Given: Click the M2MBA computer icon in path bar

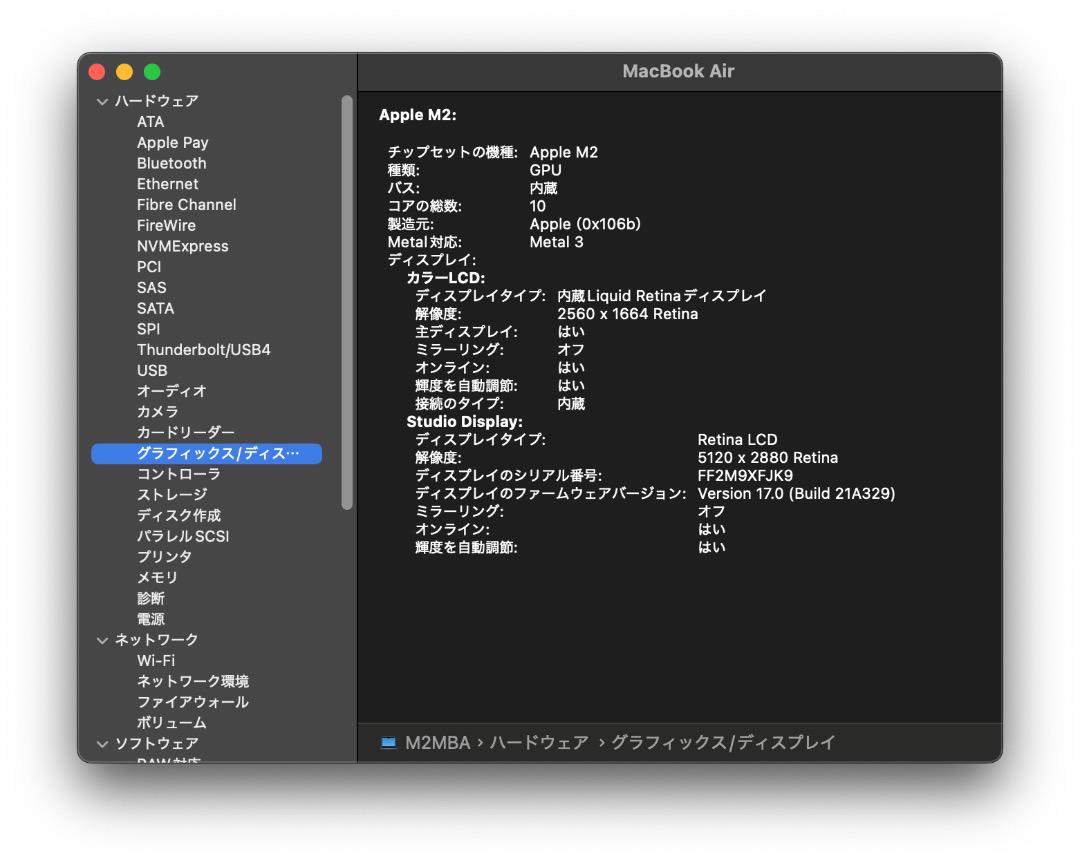Looking at the screenshot, I should tap(388, 742).
